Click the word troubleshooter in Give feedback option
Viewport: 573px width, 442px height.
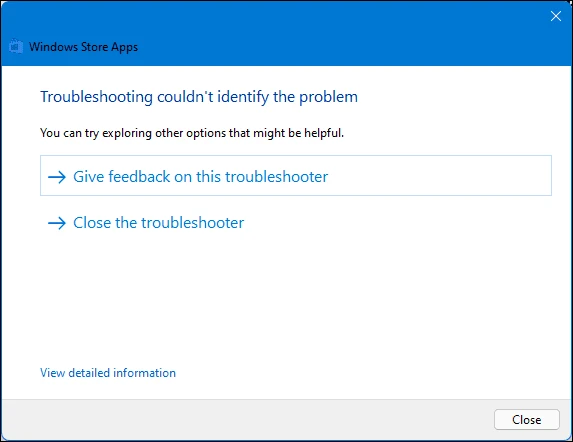tap(276, 177)
